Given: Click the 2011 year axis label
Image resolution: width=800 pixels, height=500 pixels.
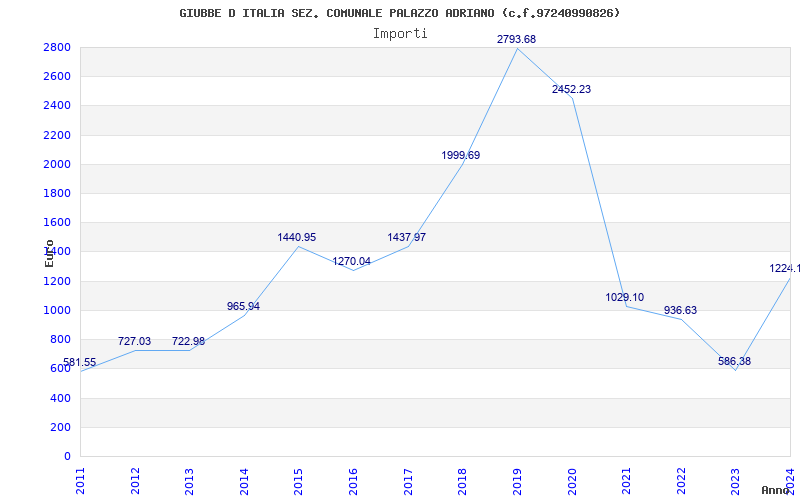Looking at the screenshot, I should (x=81, y=481).
